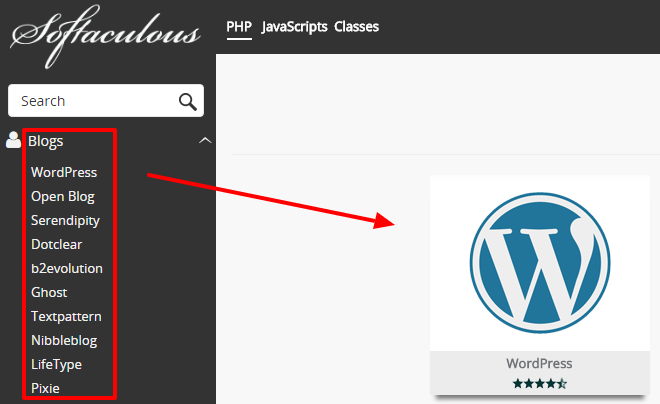Click the large WordPress logo image
This screenshot has width=660, height=404.
[x=540, y=263]
